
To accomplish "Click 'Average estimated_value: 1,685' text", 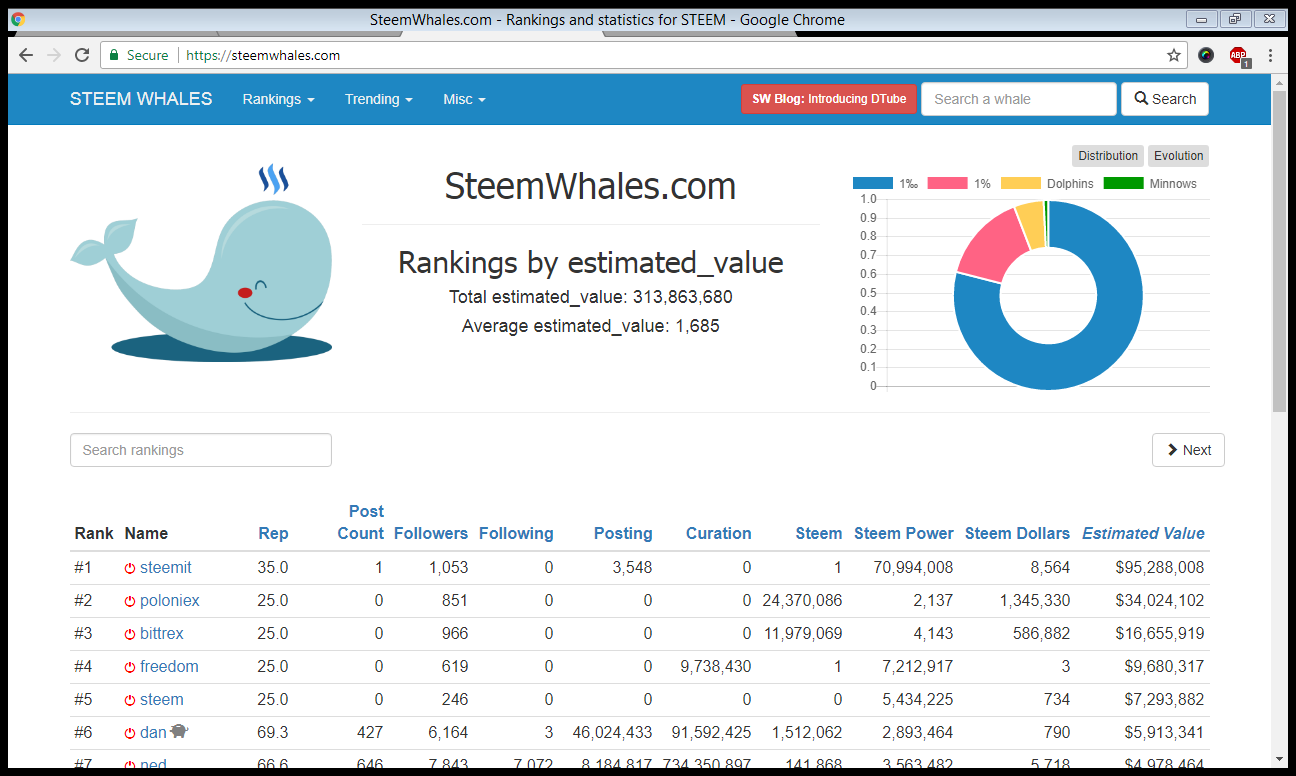I will click(591, 326).
